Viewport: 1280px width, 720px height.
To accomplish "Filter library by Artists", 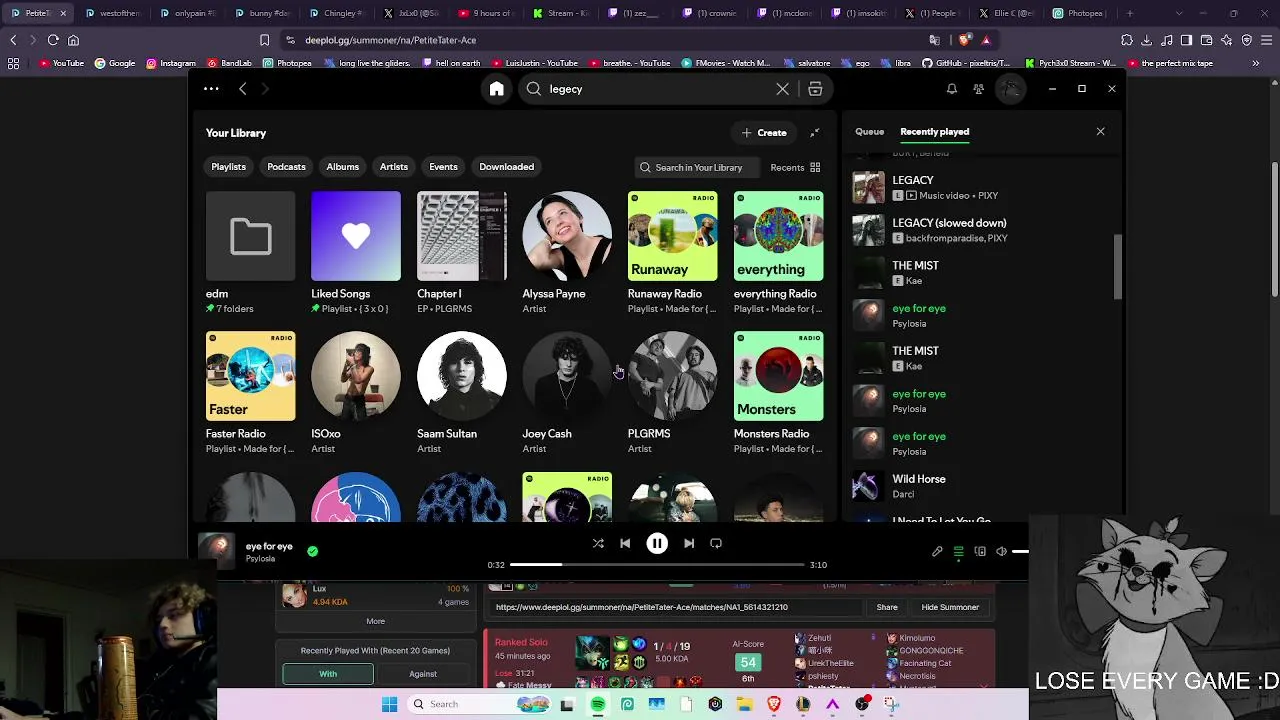I will [393, 167].
